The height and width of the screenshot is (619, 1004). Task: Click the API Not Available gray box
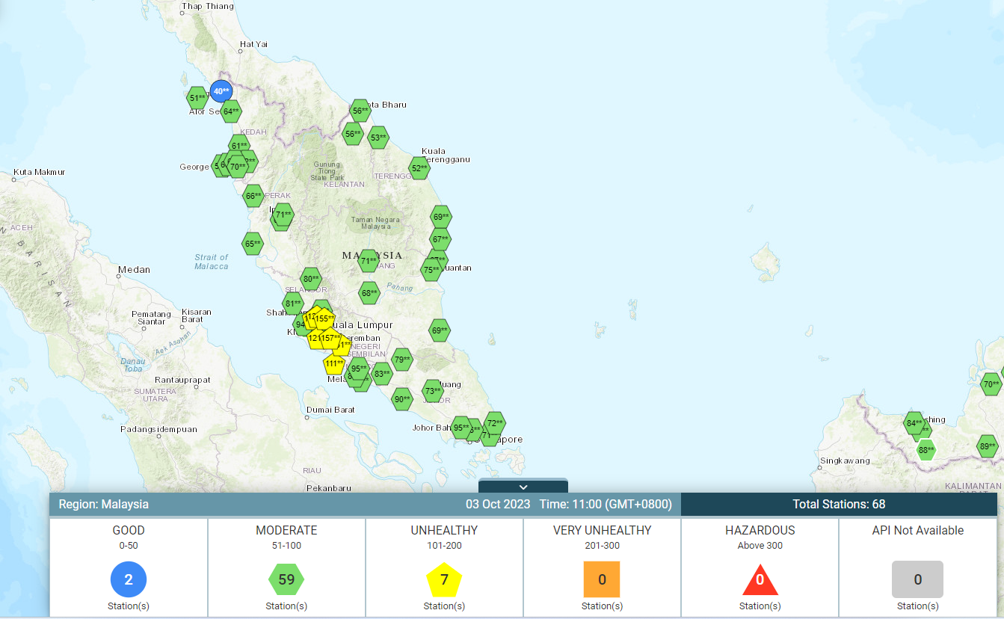point(917,579)
